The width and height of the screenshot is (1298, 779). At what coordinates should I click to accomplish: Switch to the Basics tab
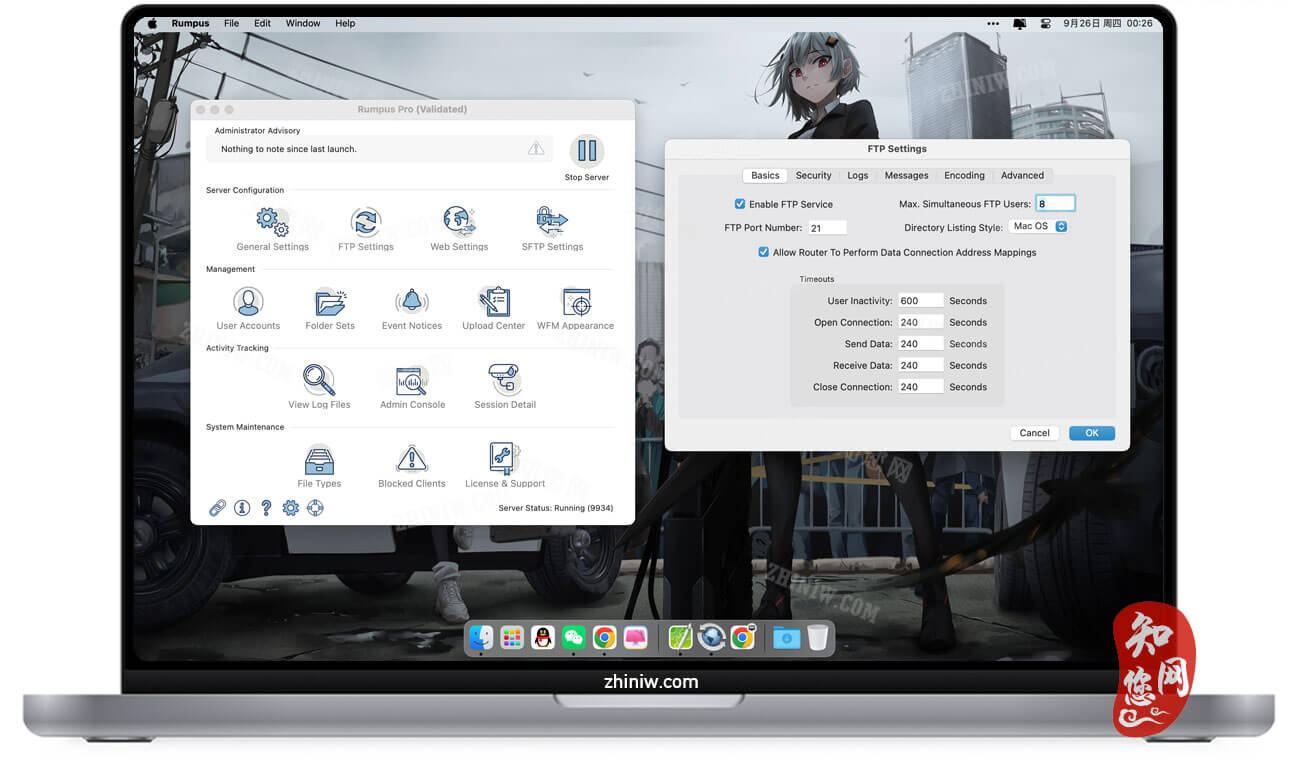click(765, 175)
